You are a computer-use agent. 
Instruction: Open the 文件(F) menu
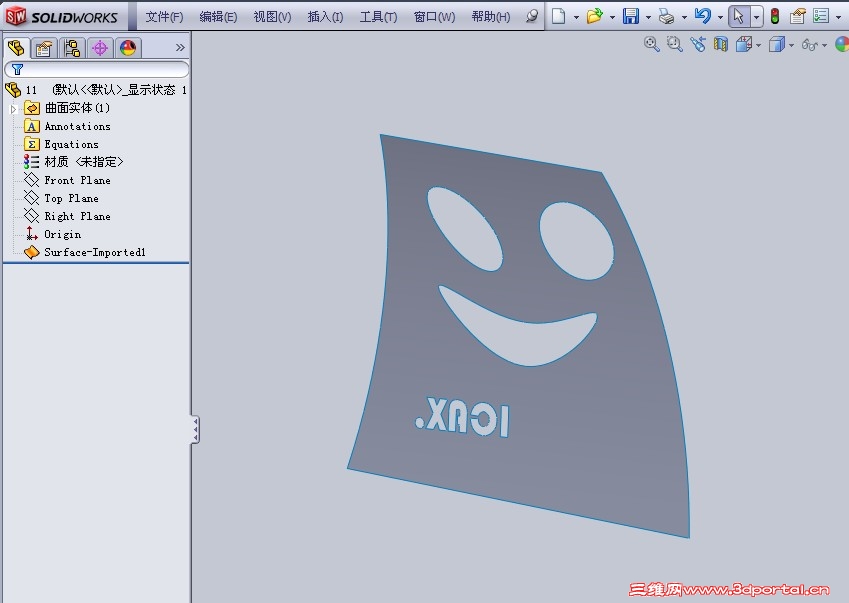click(x=164, y=17)
